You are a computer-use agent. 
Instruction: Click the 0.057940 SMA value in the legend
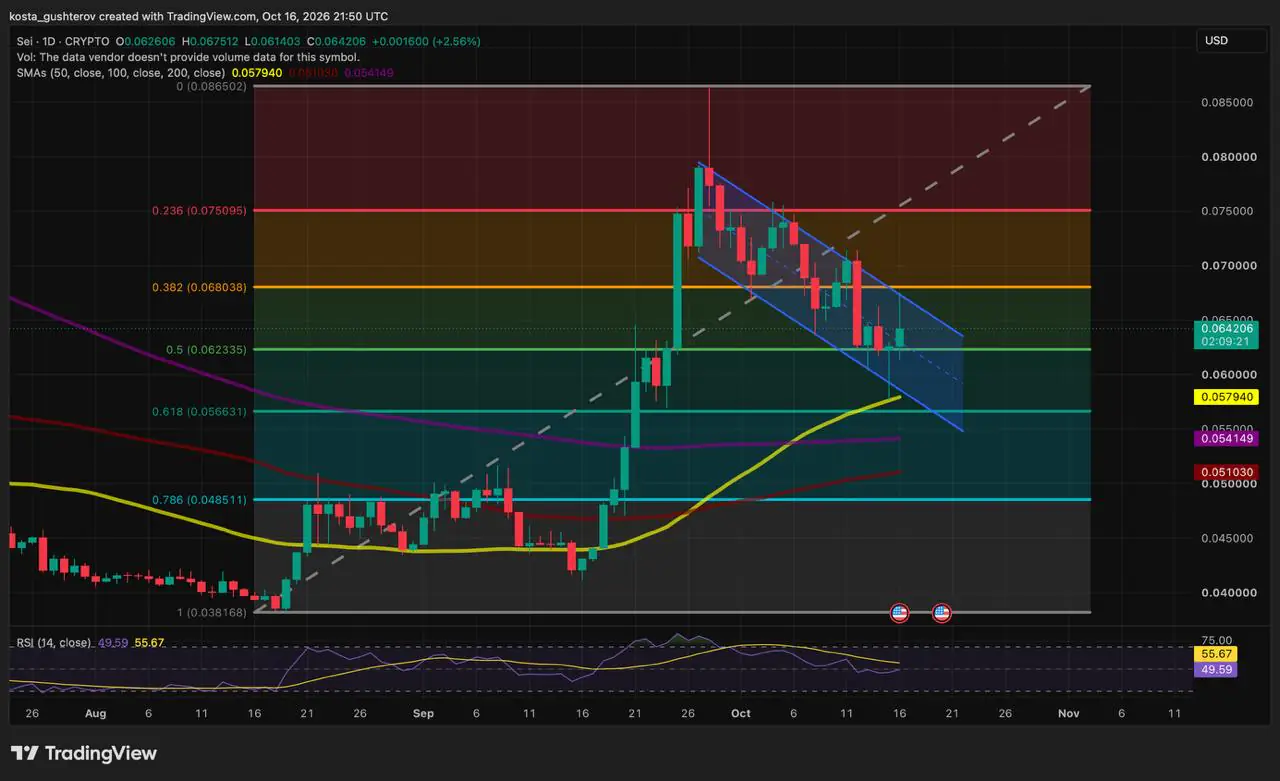coord(256,73)
